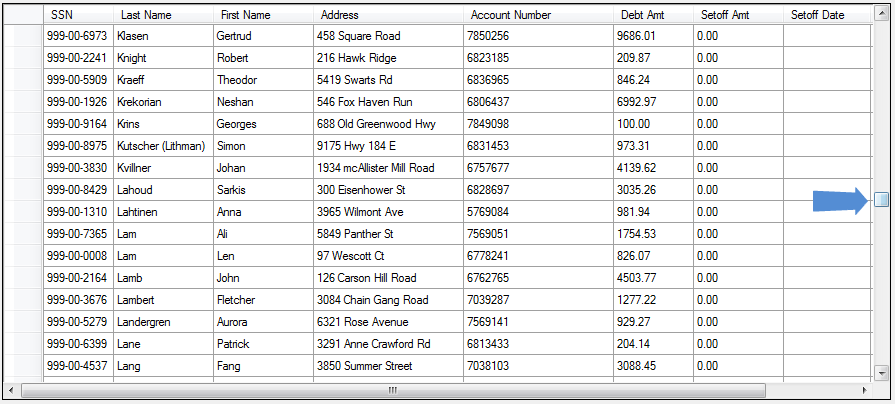The height and width of the screenshot is (404, 895).
Task: Click the horizontal scrollbar right arrow
Action: [866, 391]
